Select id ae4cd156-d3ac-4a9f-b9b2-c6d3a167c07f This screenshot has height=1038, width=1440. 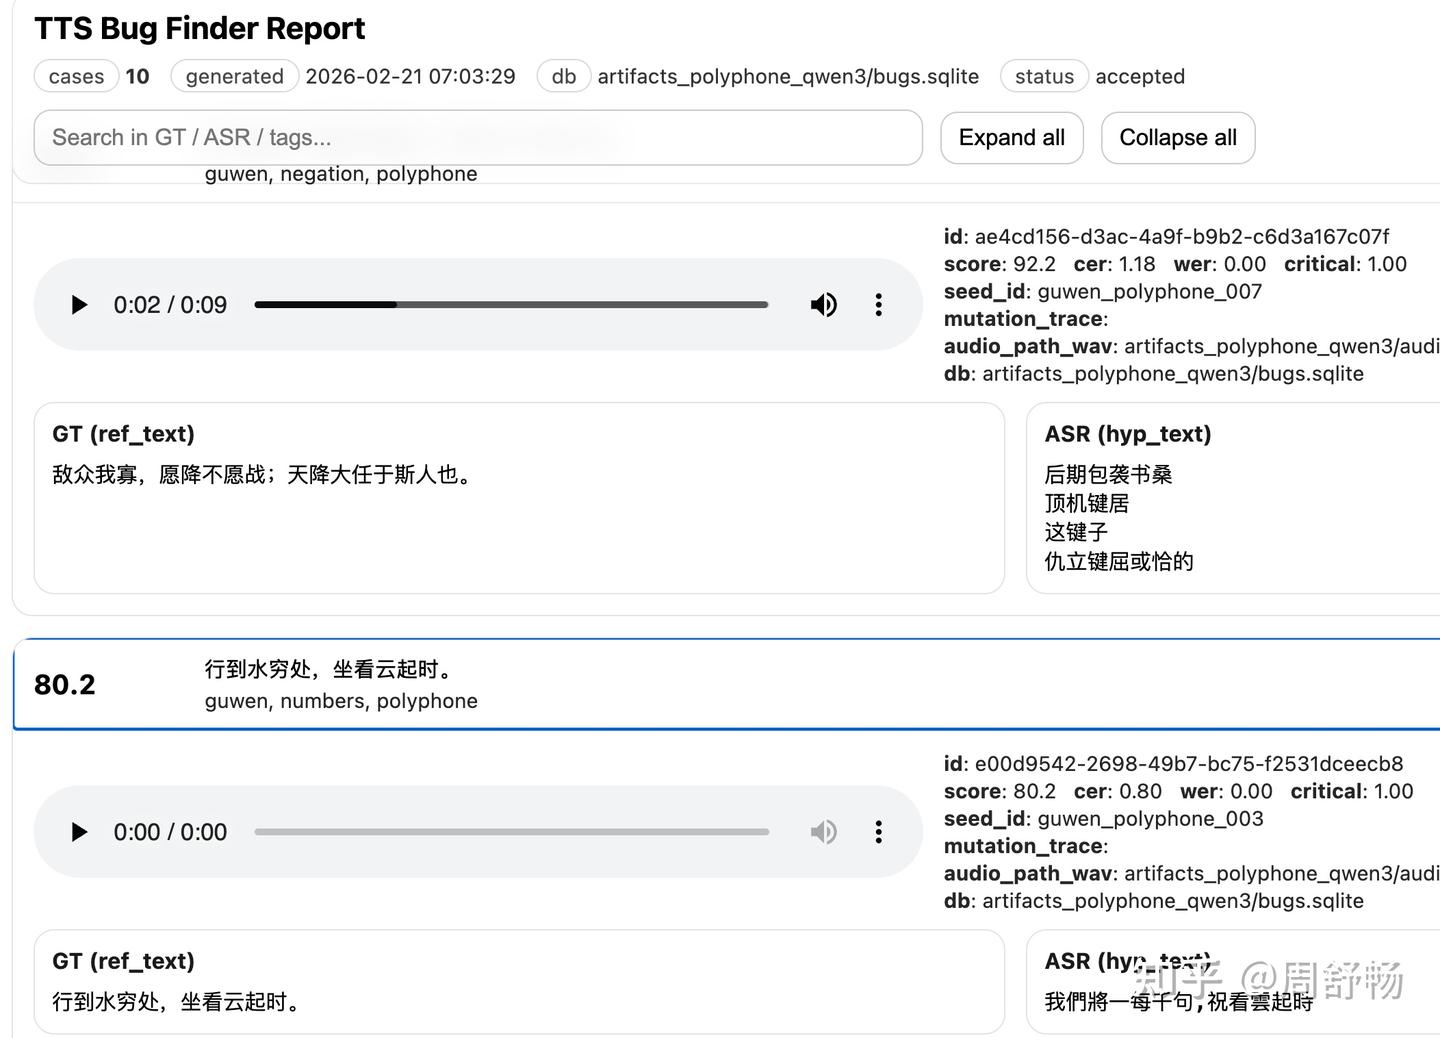[x=1182, y=237]
